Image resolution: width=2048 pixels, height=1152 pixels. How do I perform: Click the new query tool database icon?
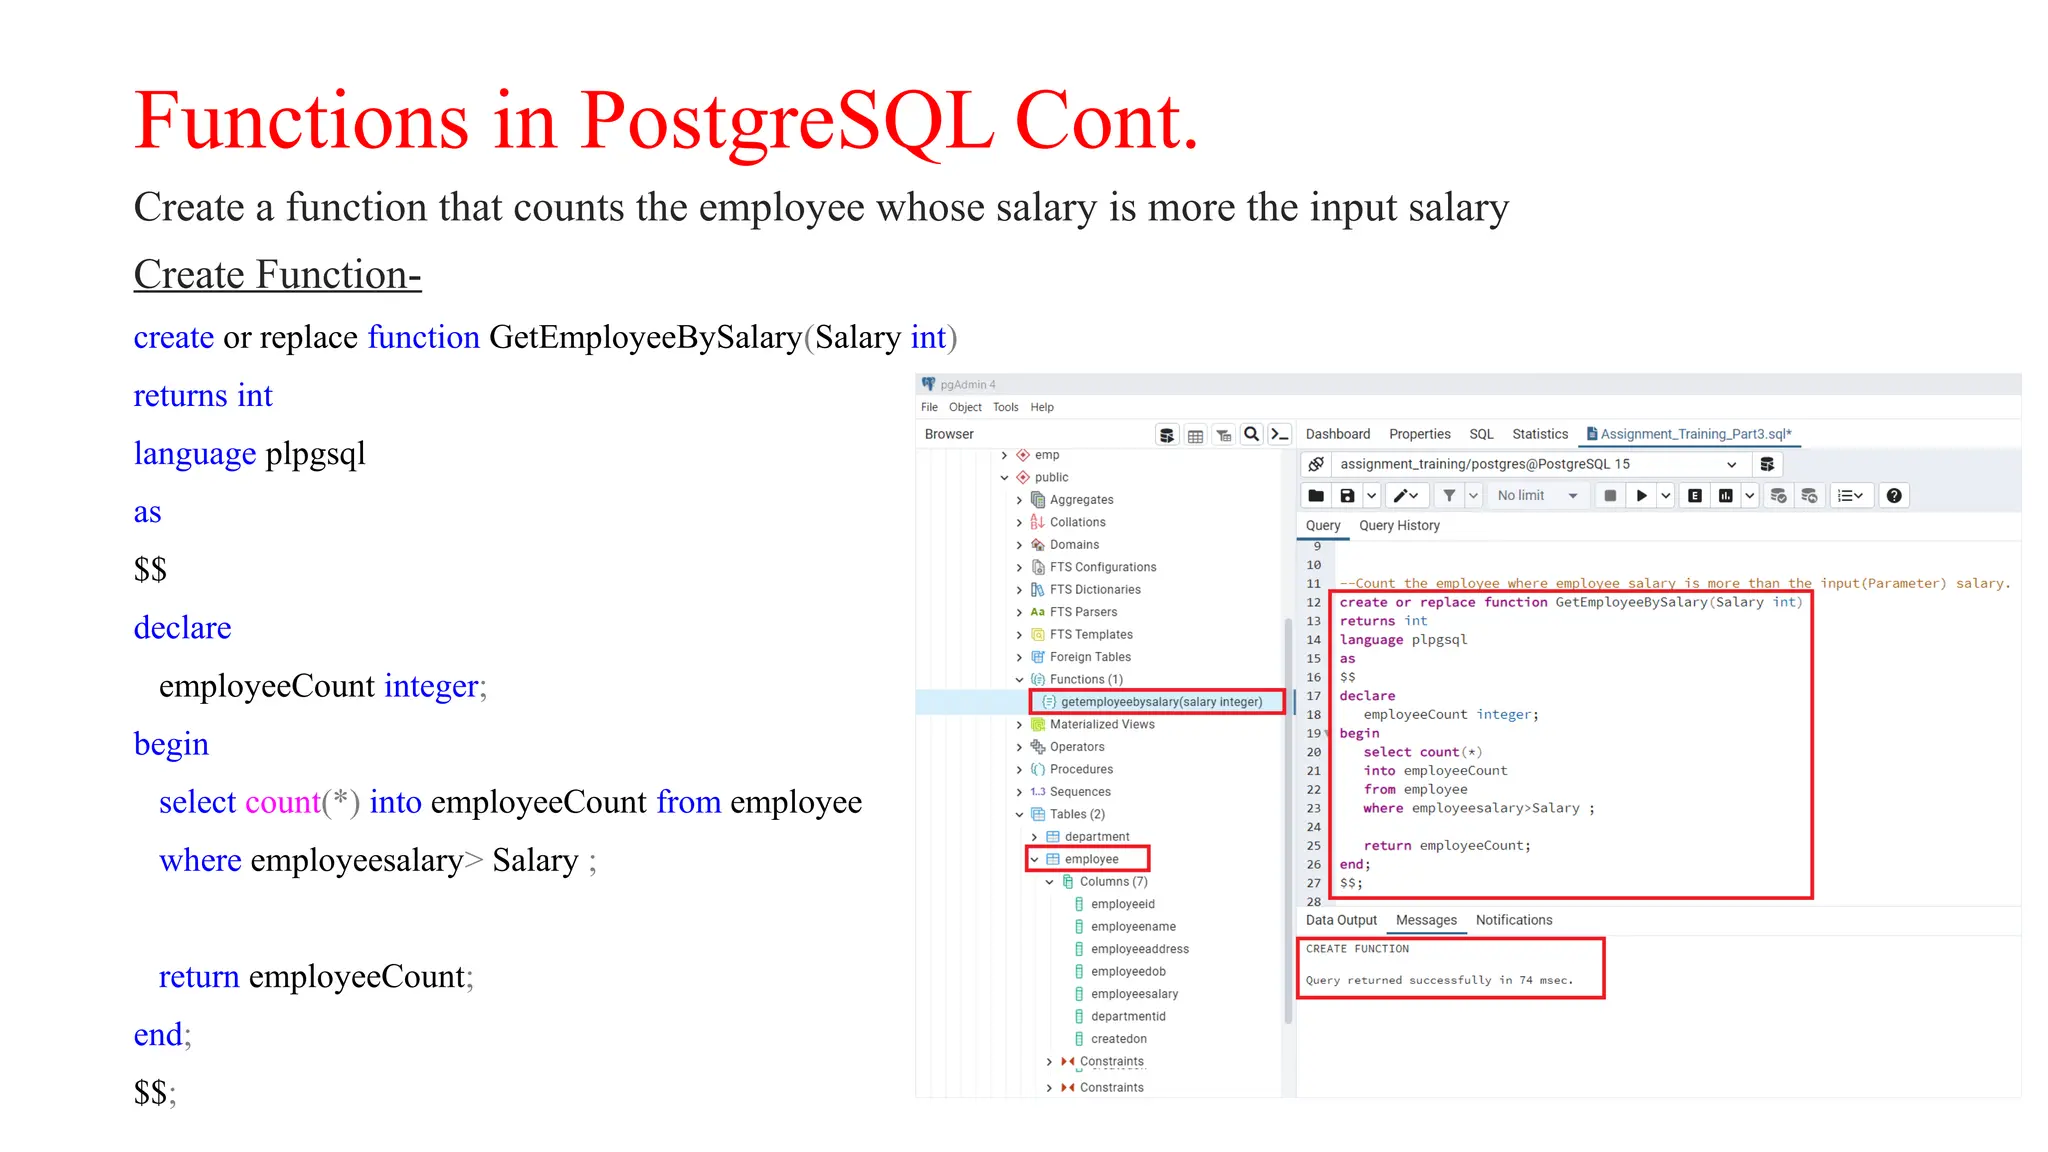point(1767,464)
